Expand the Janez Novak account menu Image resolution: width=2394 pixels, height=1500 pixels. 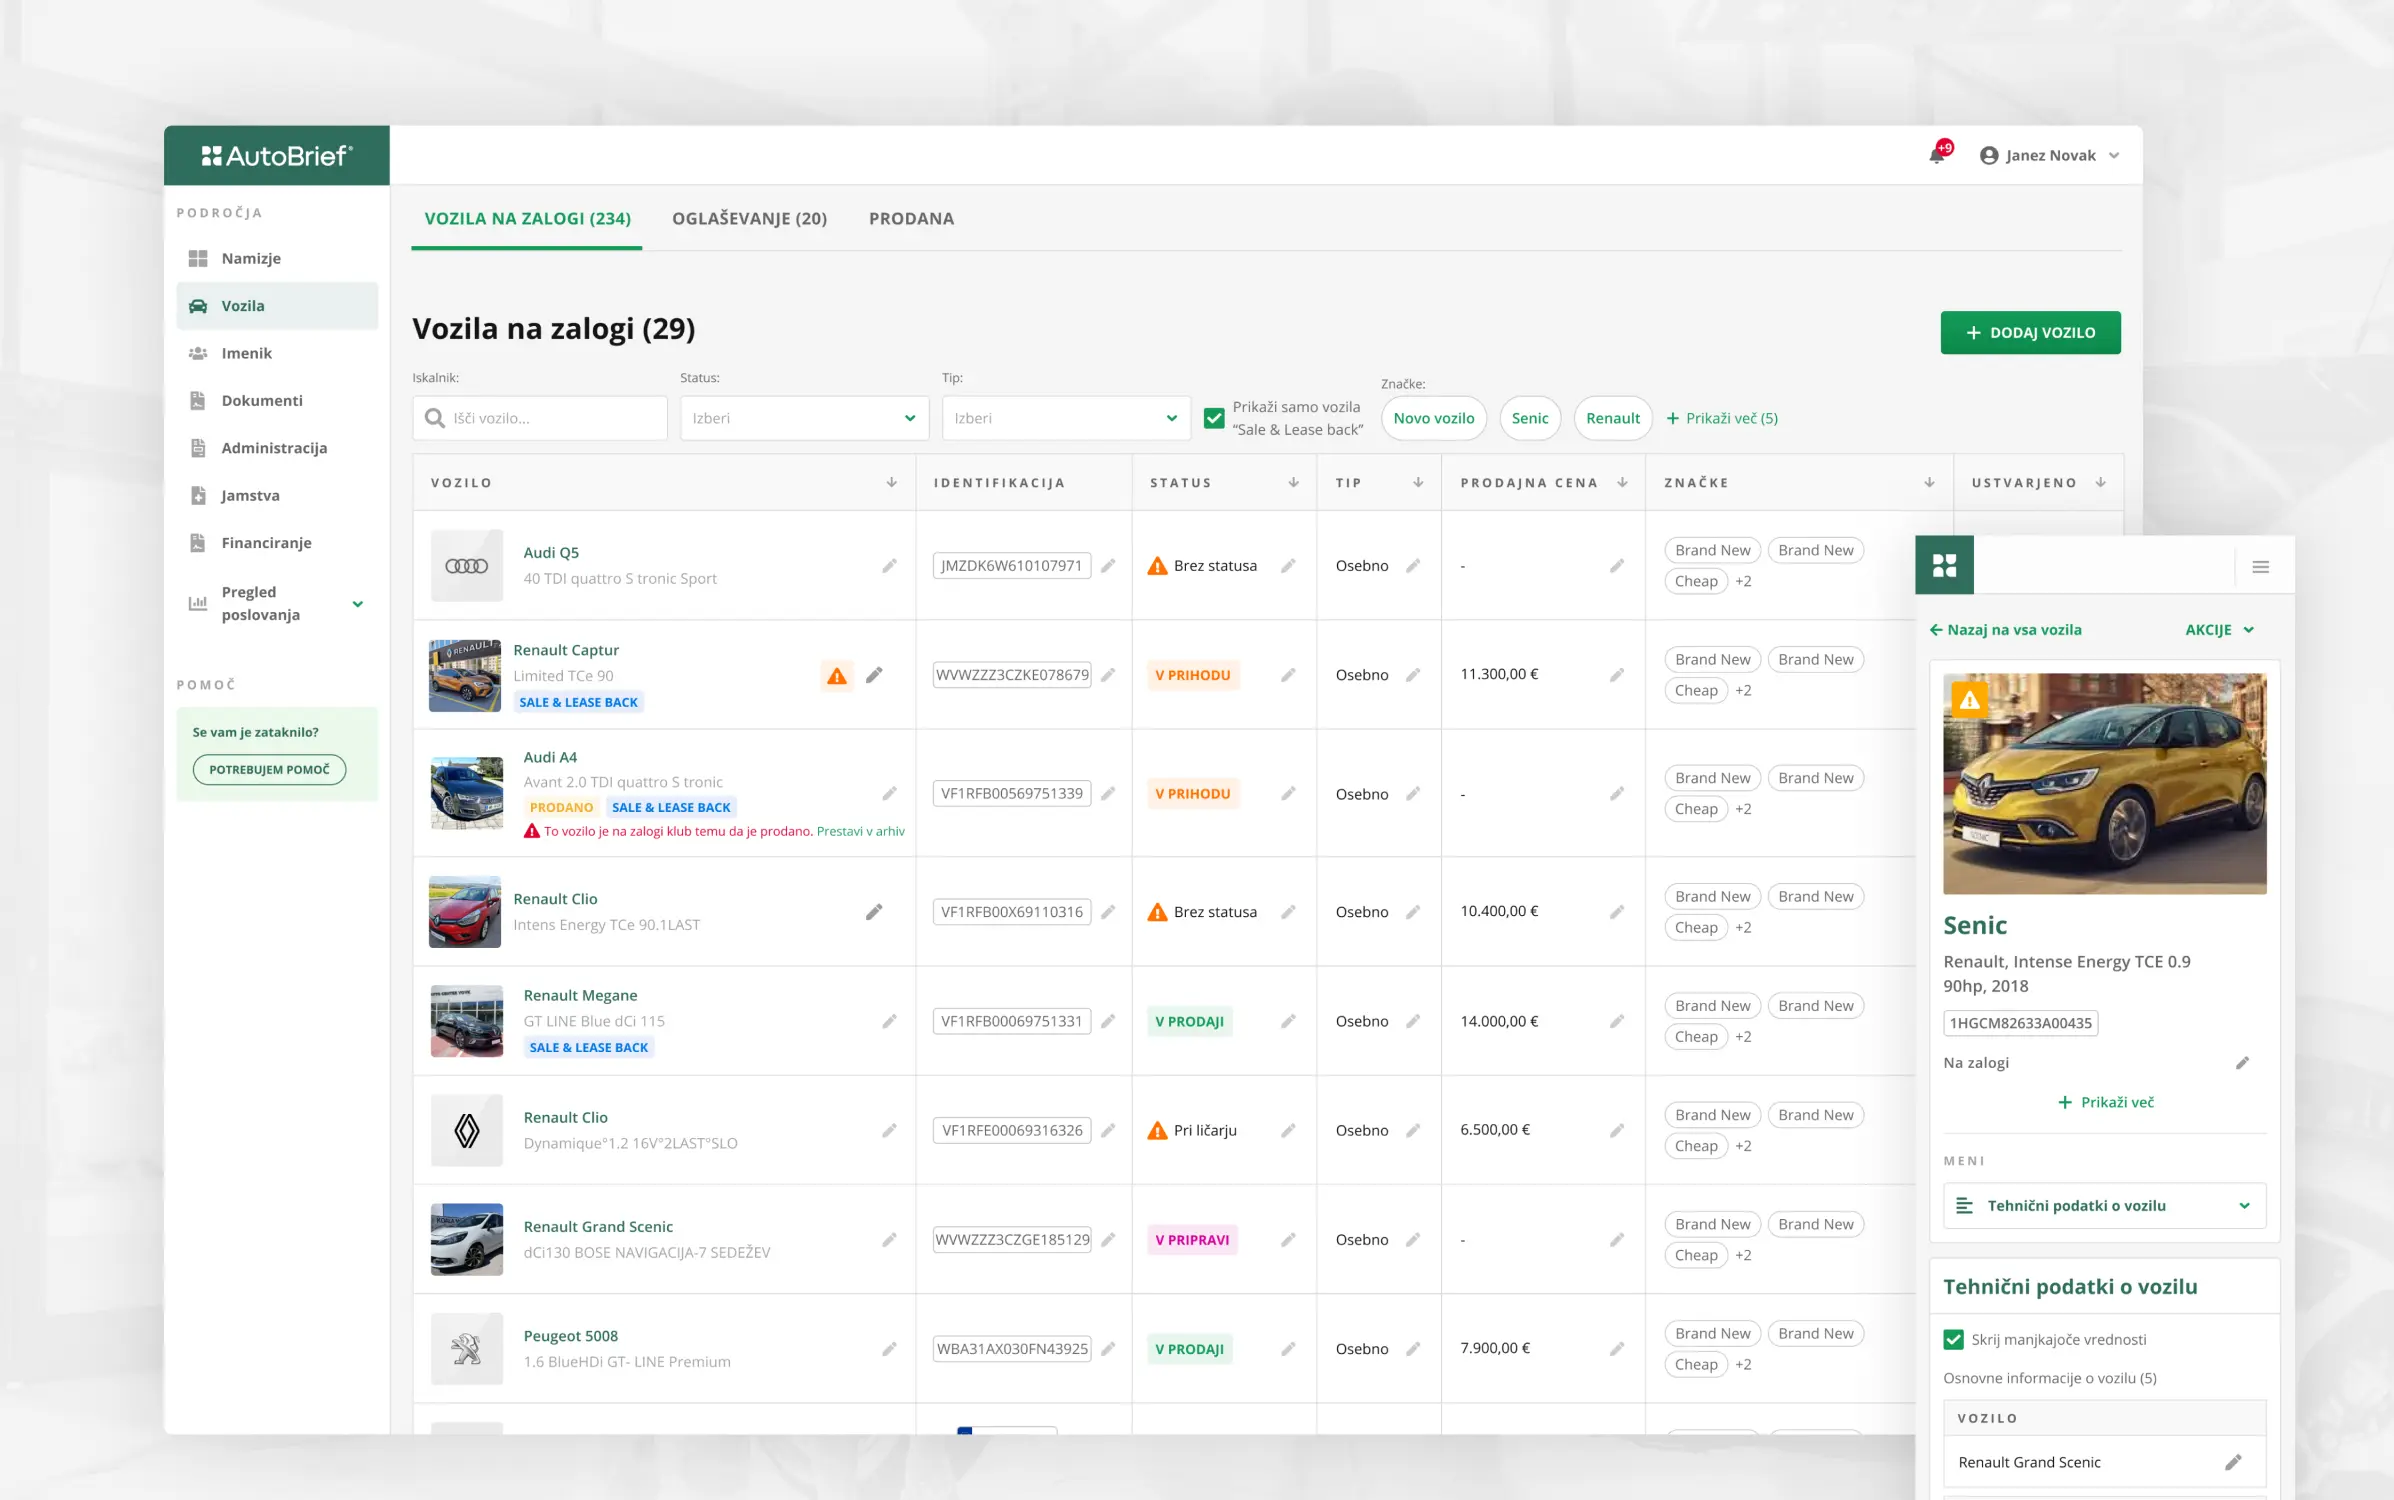2114,155
